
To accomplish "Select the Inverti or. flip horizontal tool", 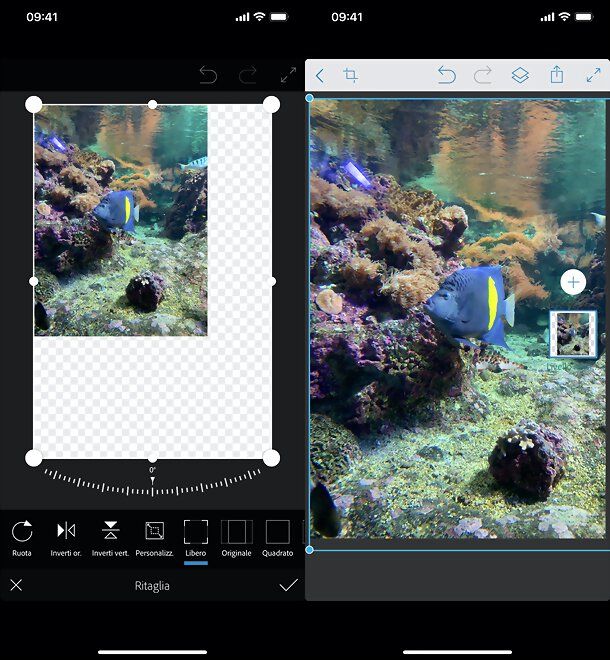I will pos(66,531).
